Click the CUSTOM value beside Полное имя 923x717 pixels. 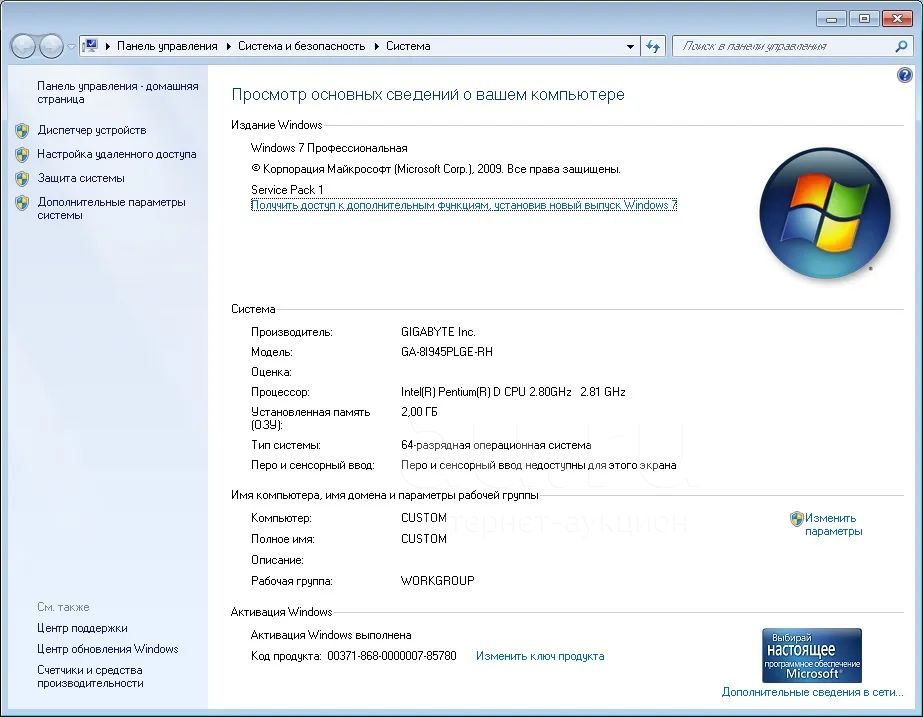pyautogui.click(x=424, y=539)
